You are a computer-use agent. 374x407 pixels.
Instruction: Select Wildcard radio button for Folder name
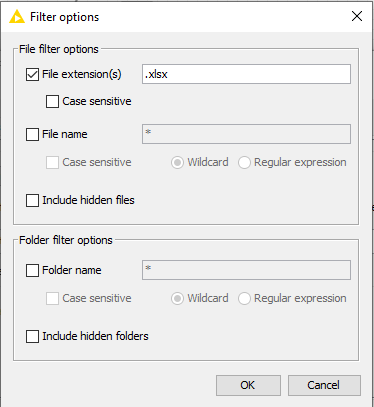(177, 298)
